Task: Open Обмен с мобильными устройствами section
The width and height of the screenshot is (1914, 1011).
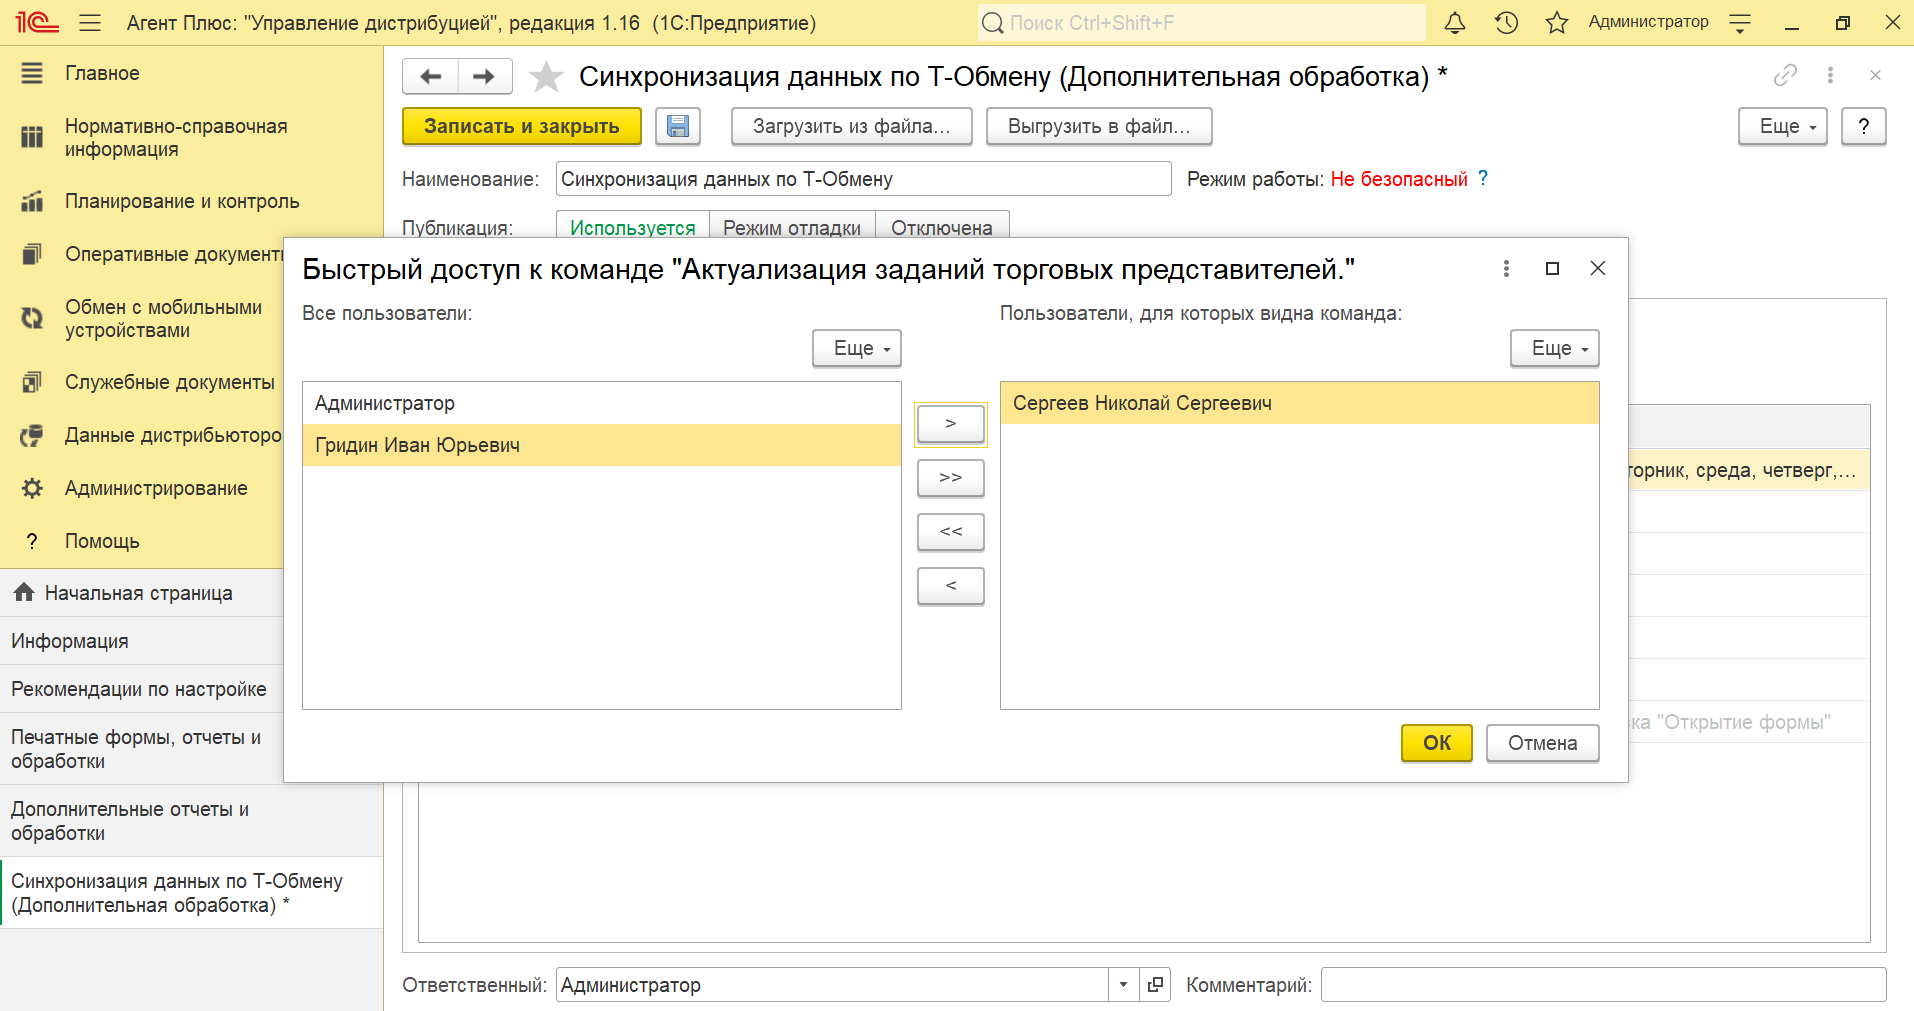Action: click(x=142, y=319)
